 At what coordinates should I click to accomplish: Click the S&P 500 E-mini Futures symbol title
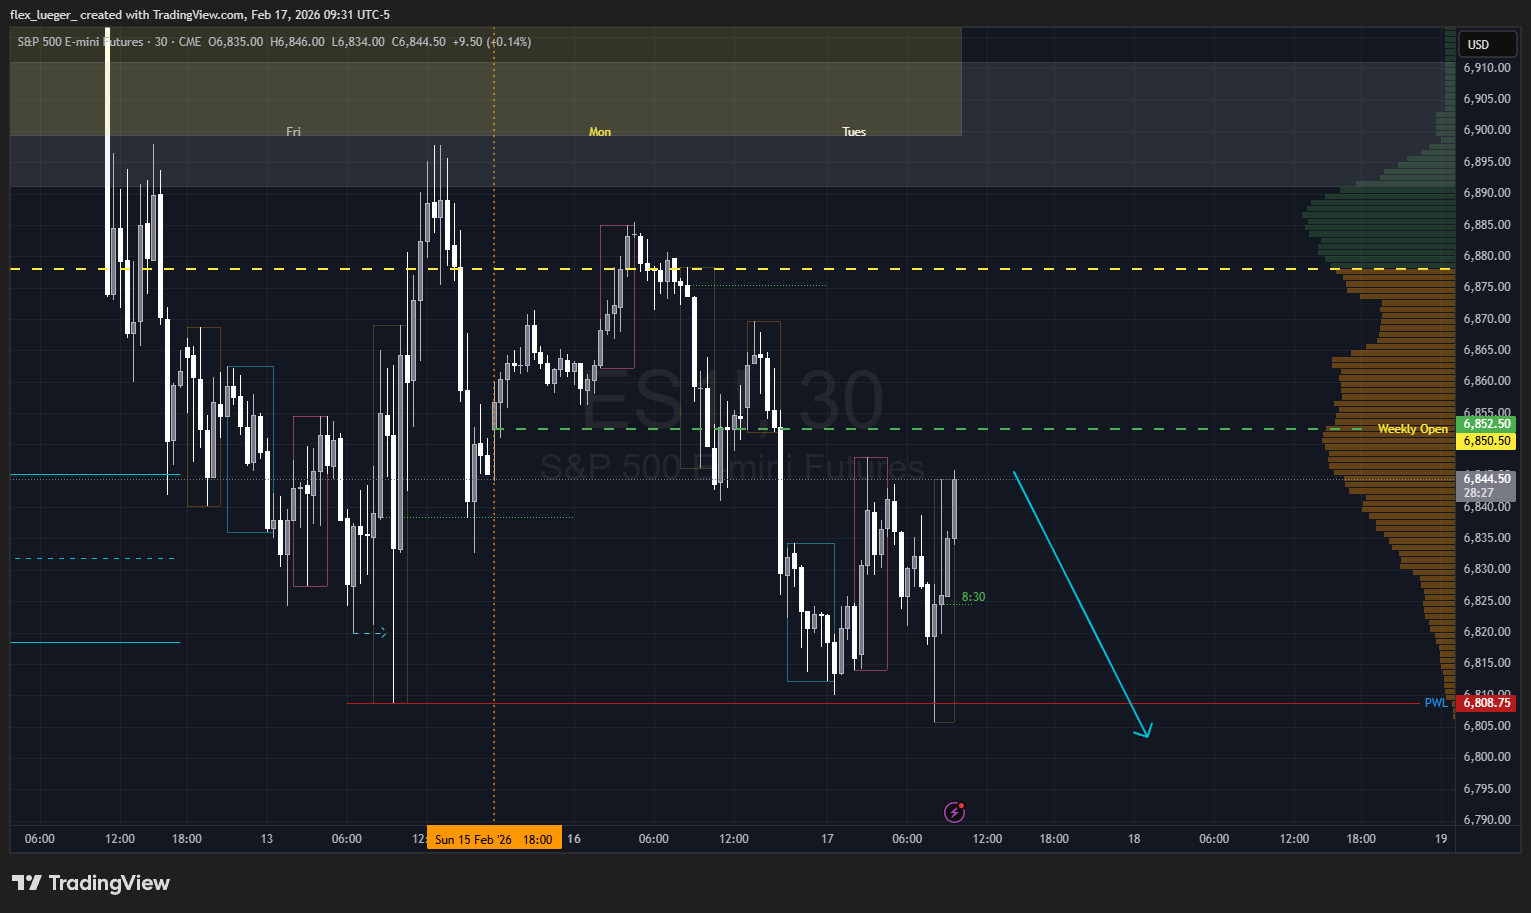[x=80, y=42]
